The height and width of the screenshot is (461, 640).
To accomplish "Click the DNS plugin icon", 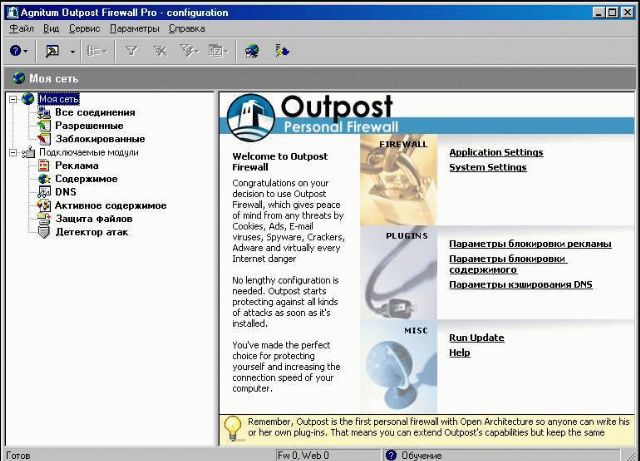I will (44, 192).
